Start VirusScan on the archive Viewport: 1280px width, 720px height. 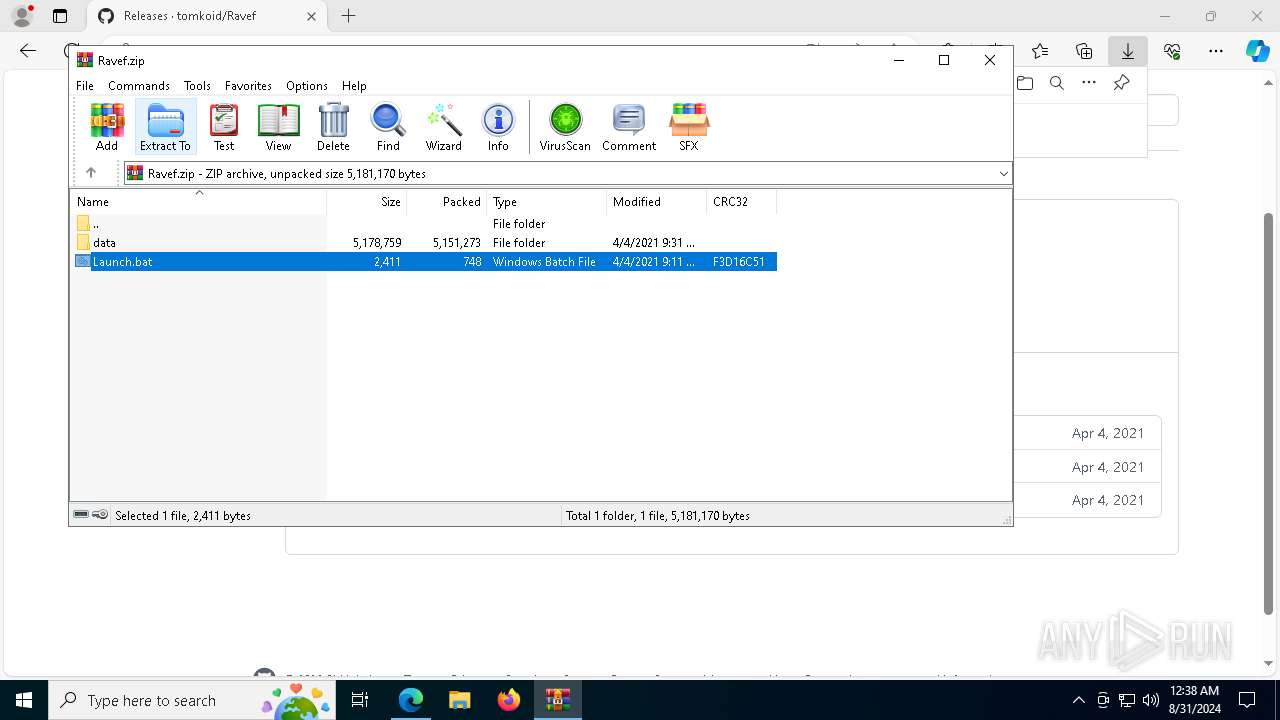pos(565,127)
